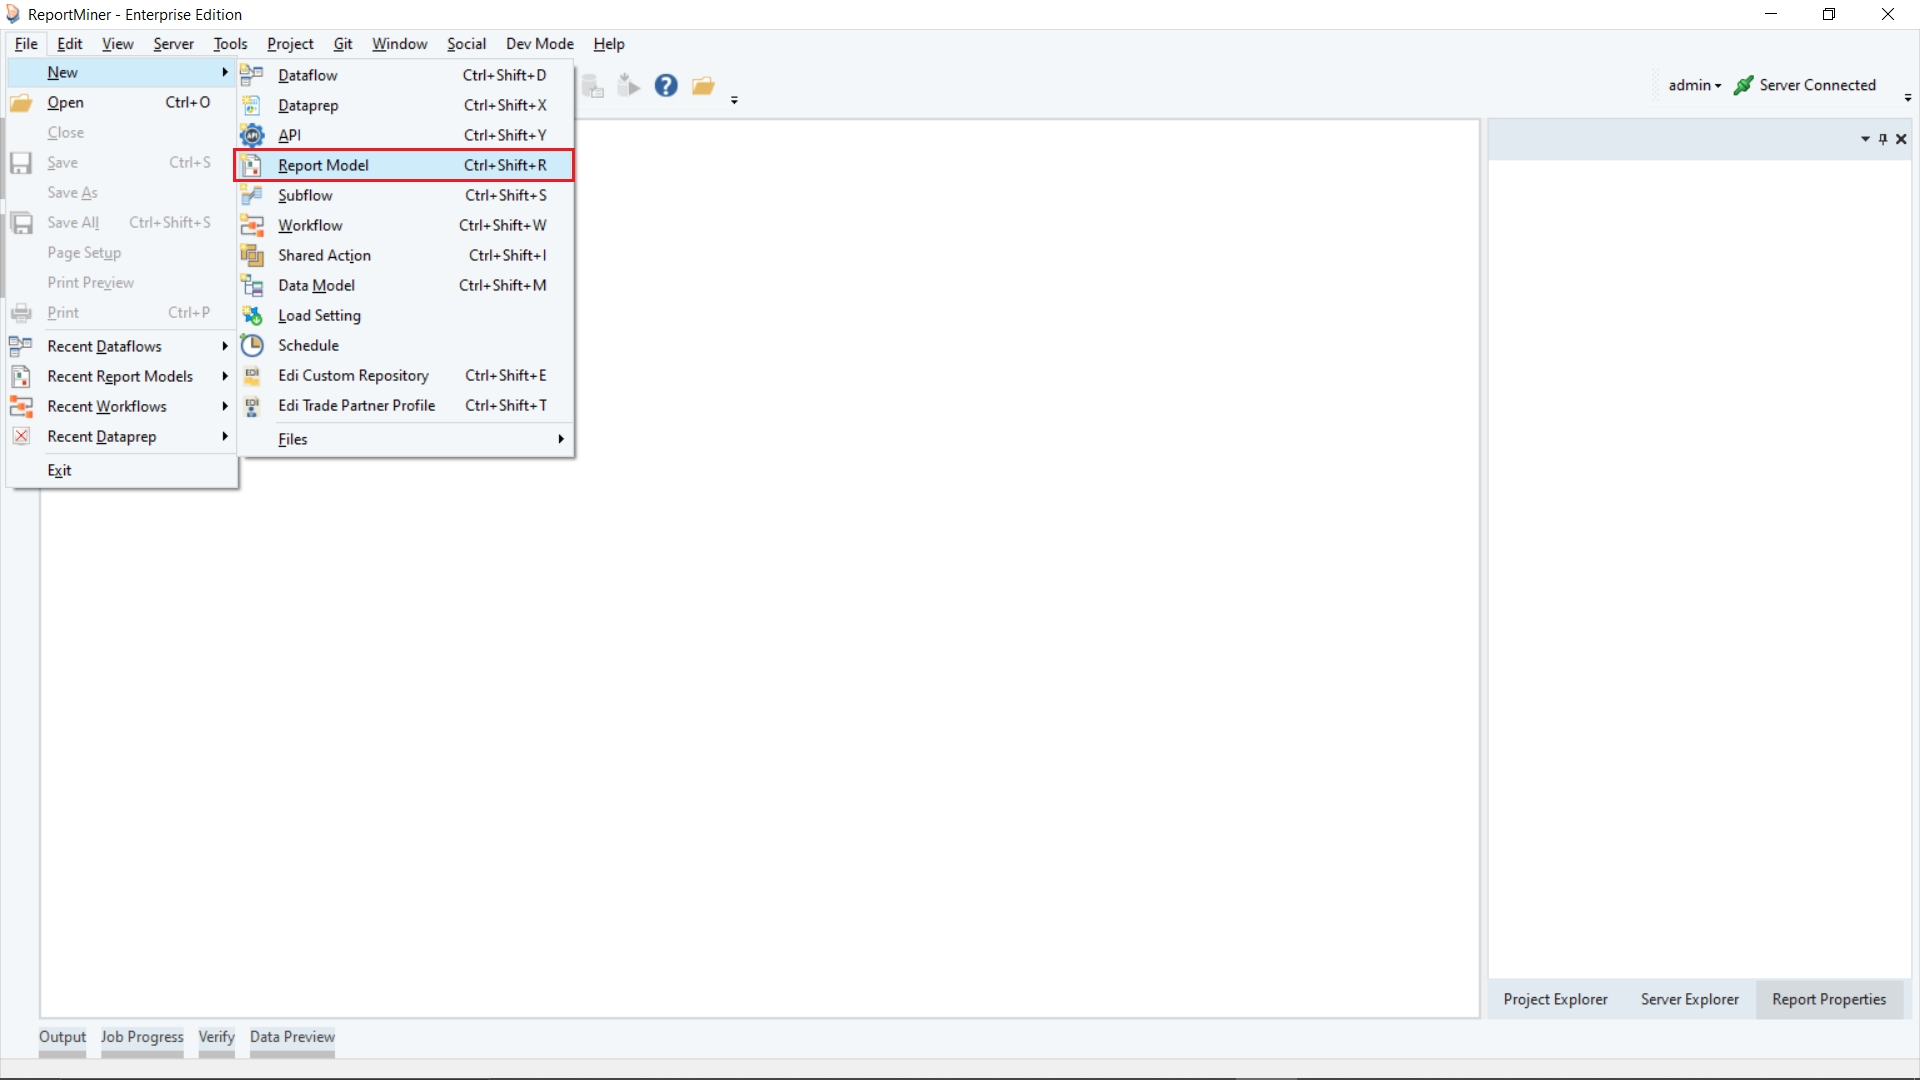The image size is (1920, 1080).
Task: Open the admin user dropdown
Action: (1694, 86)
